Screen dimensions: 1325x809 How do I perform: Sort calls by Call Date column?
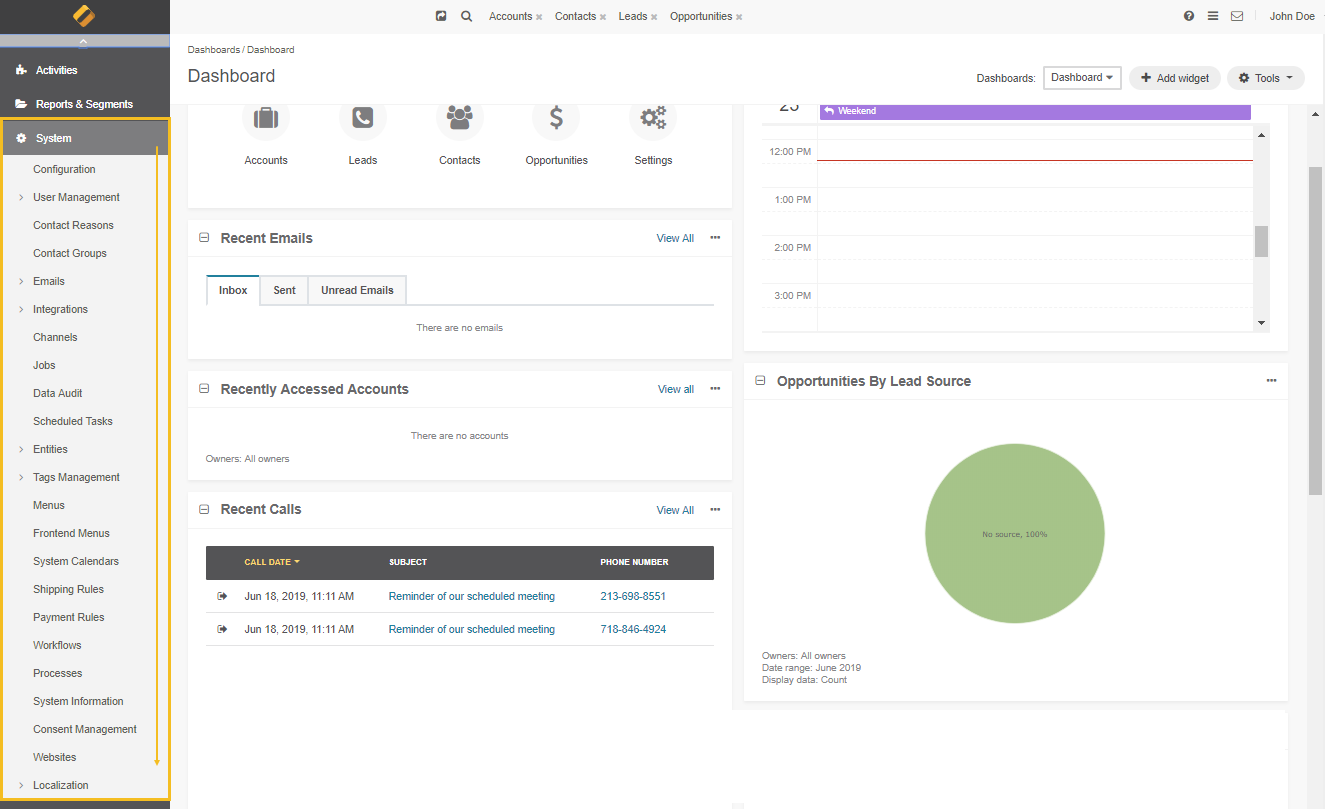272,562
